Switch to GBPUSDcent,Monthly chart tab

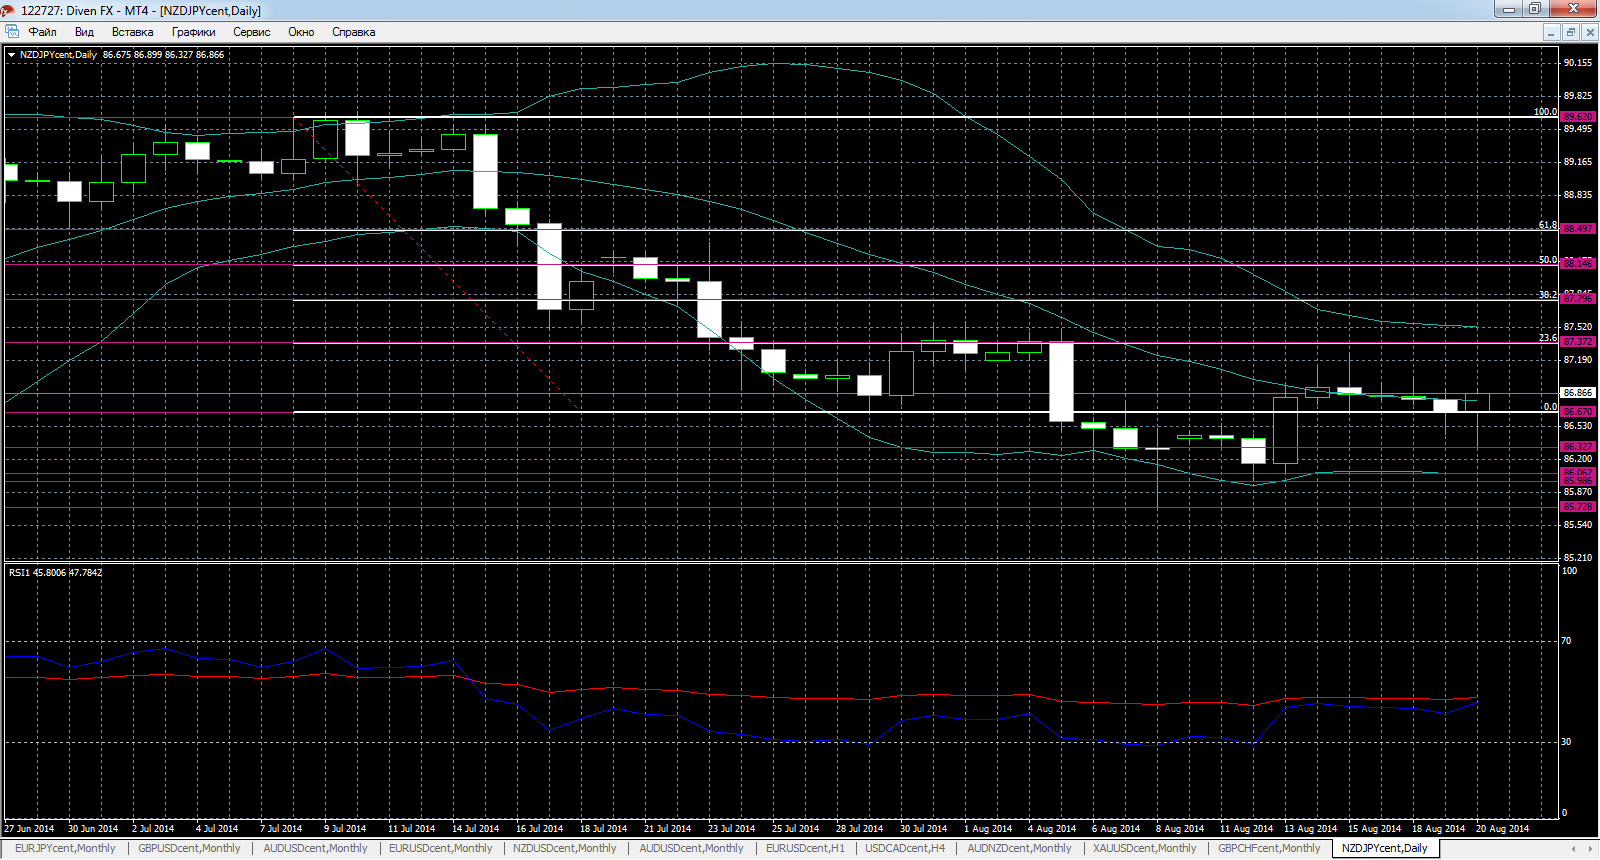click(x=189, y=848)
